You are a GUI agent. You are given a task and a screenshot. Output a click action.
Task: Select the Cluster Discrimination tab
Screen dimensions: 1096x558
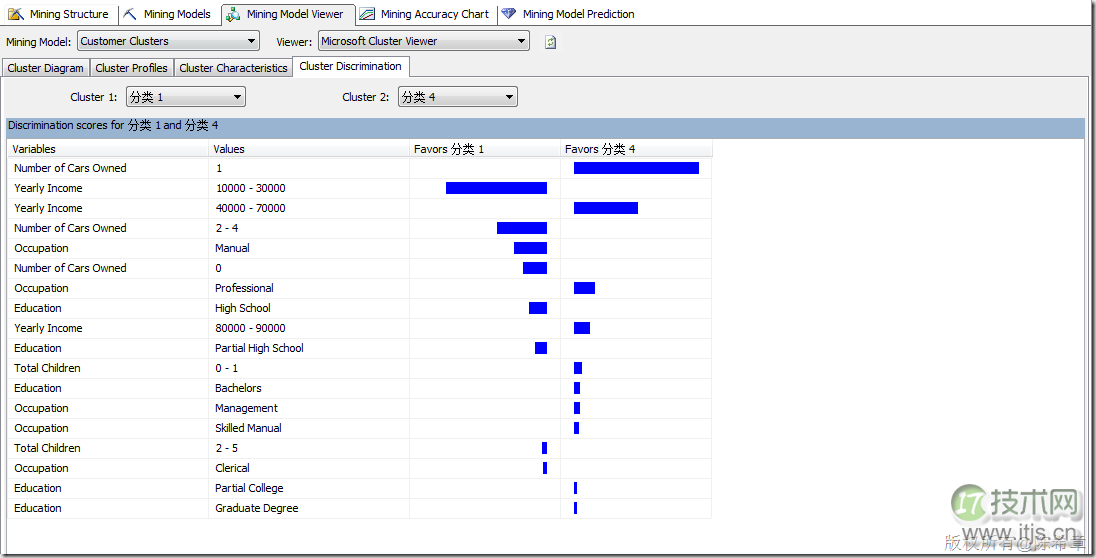tap(350, 67)
